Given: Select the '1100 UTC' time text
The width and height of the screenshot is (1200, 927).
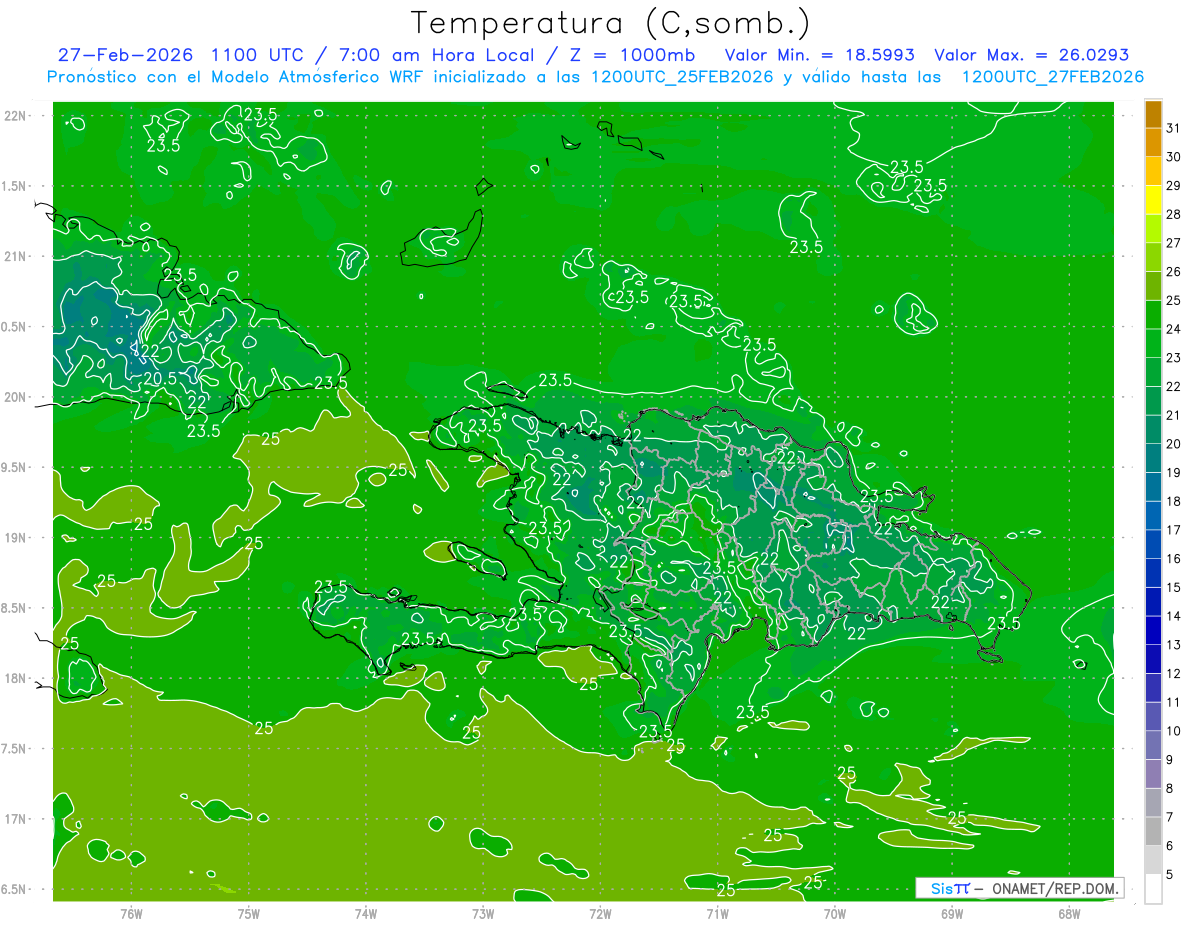Looking at the screenshot, I should tap(259, 54).
